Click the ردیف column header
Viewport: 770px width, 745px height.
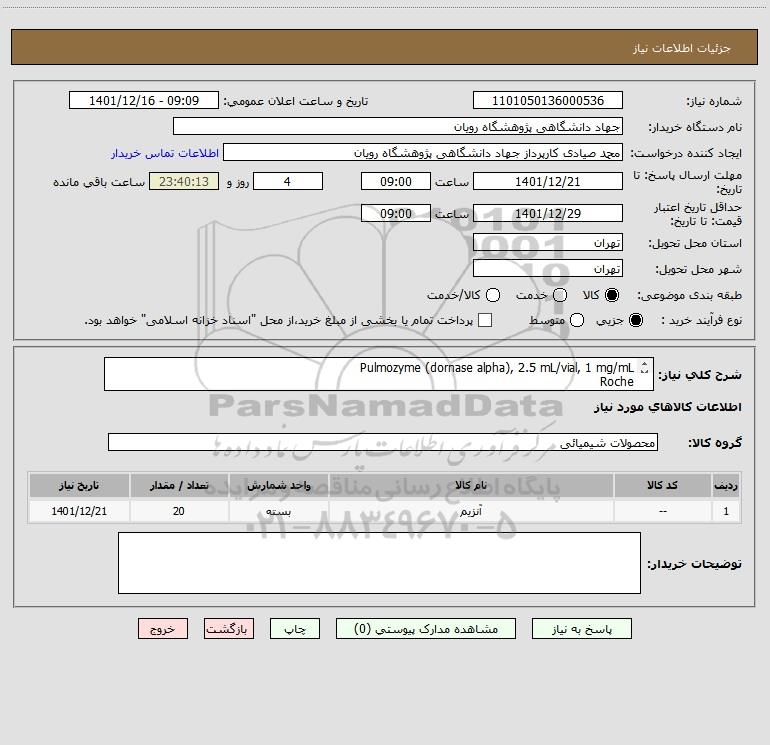pos(726,485)
